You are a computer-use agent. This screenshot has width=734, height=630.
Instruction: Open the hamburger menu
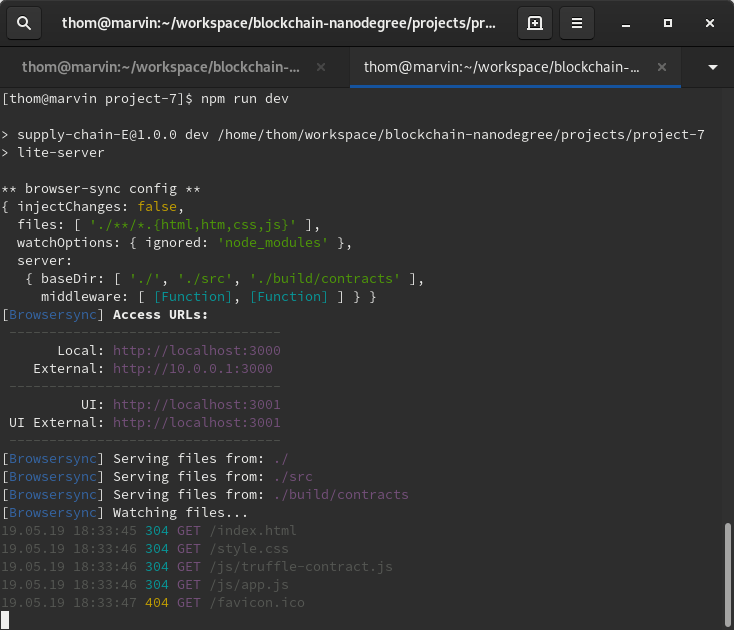pos(577,23)
